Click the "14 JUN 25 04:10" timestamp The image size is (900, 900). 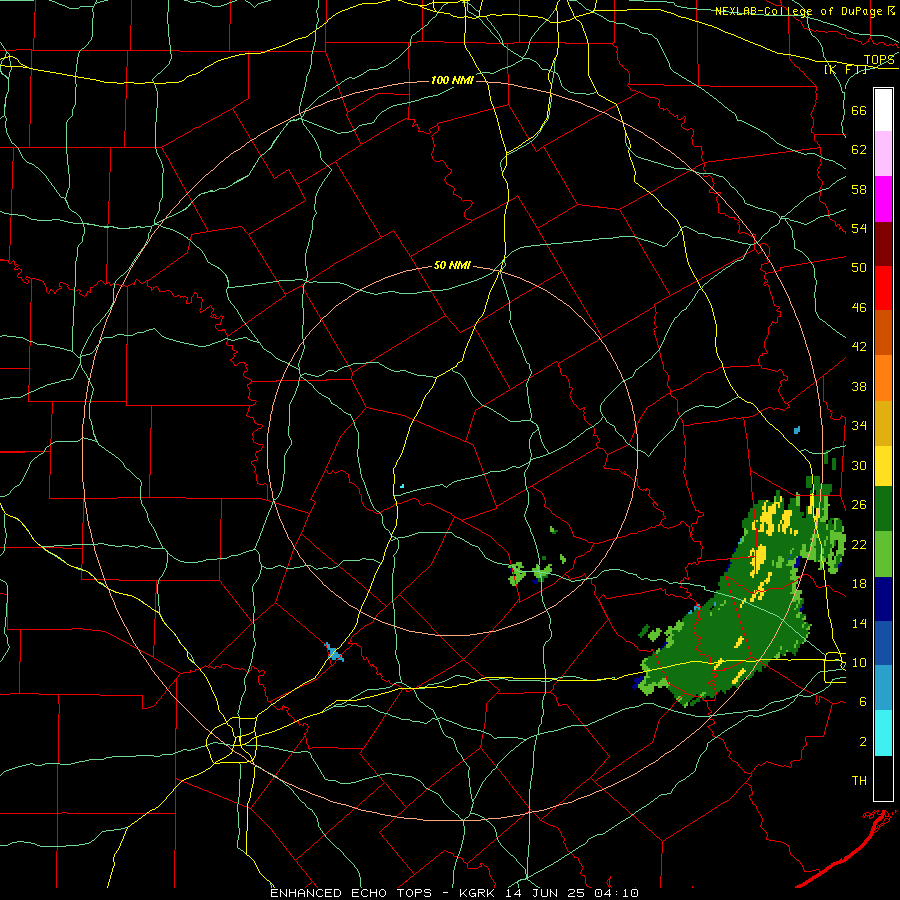(572, 893)
